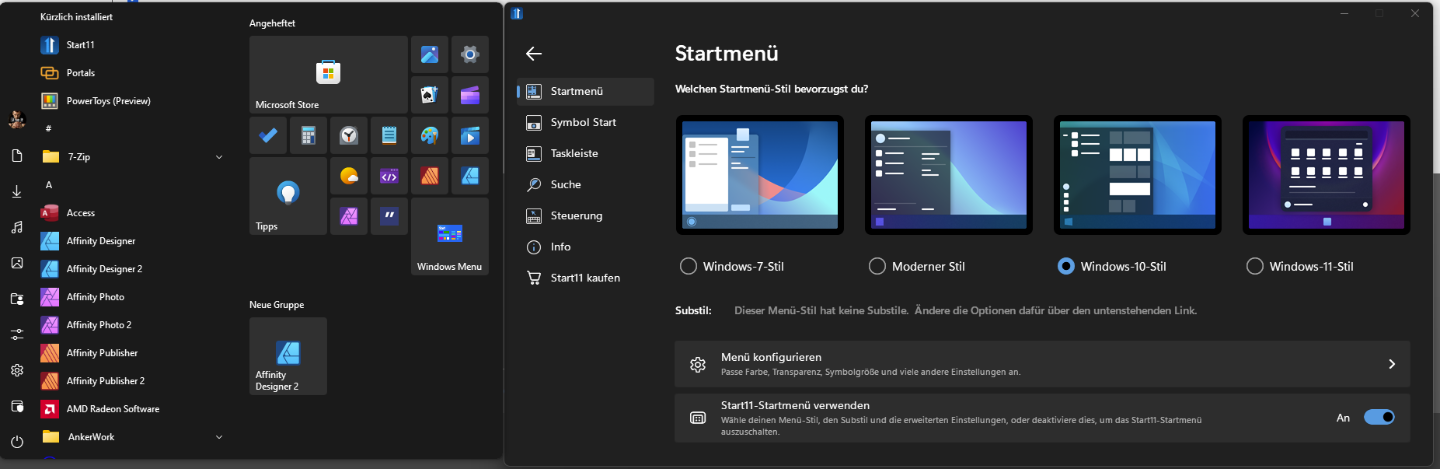Select the Moderner Stil preview thumbnail

pos(948,175)
